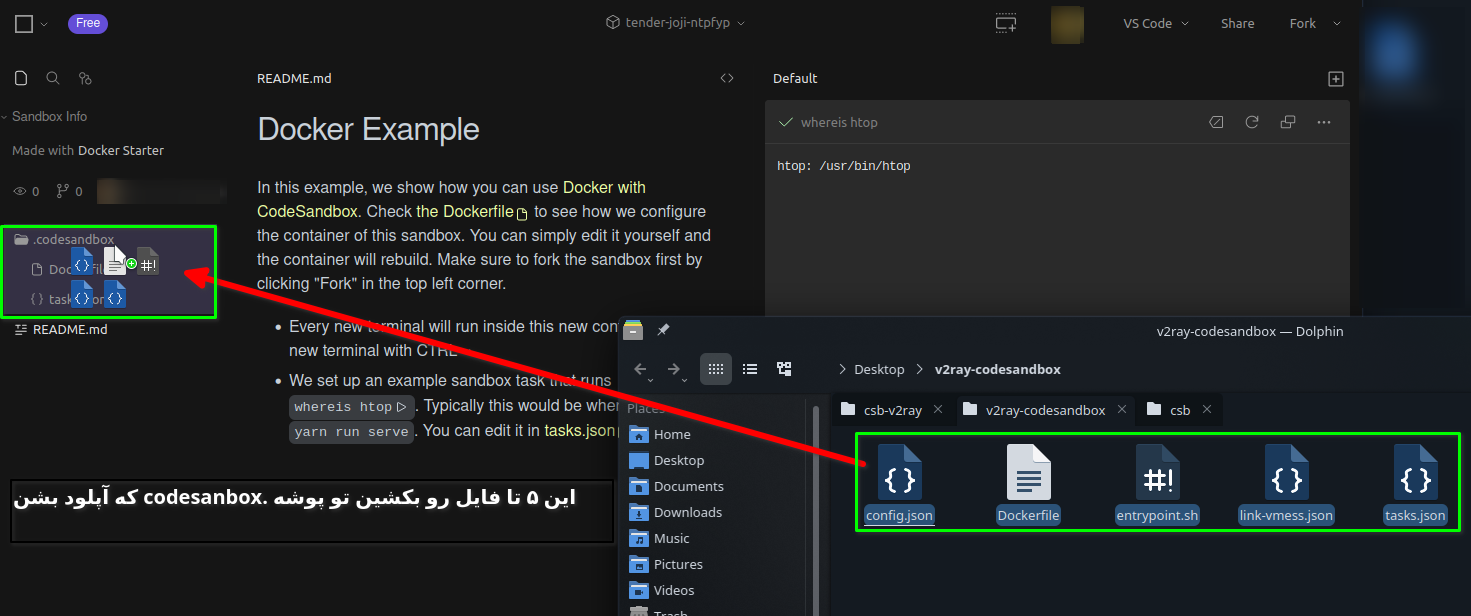This screenshot has width=1471, height=616.
Task: Select the entrypoint.sh script icon
Action: click(1157, 472)
